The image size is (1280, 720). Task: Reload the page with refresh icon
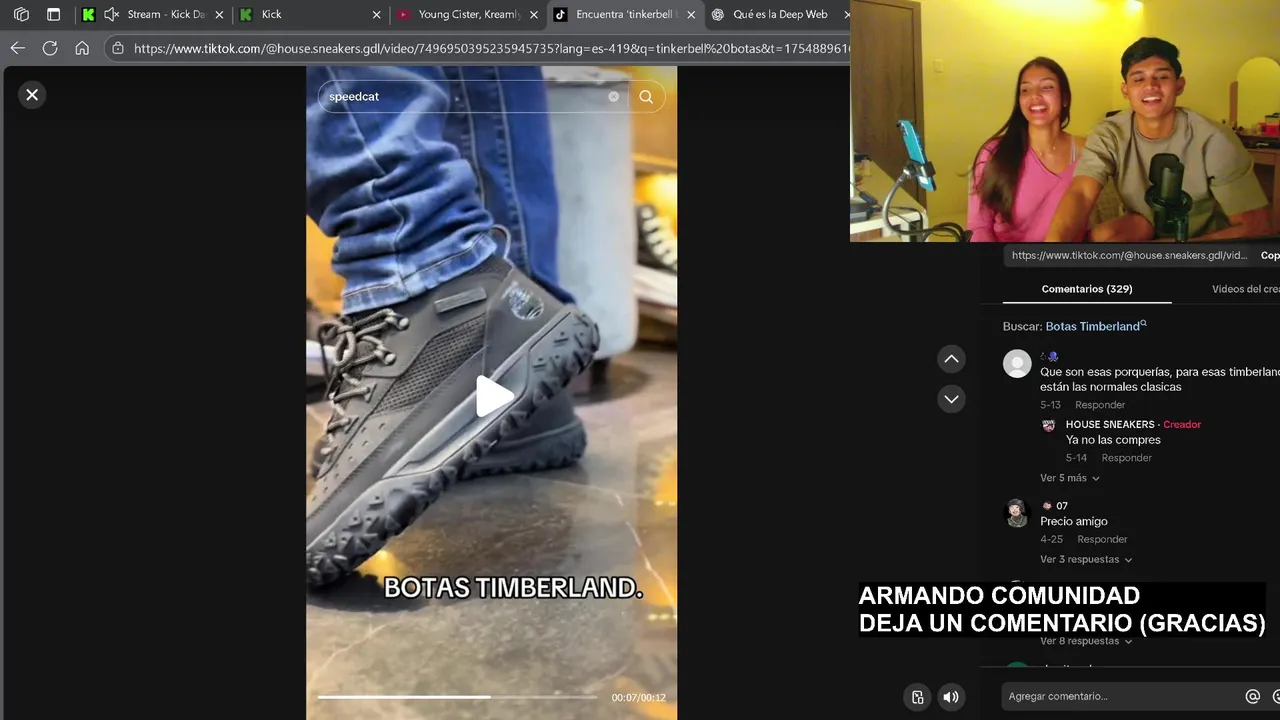[50, 48]
